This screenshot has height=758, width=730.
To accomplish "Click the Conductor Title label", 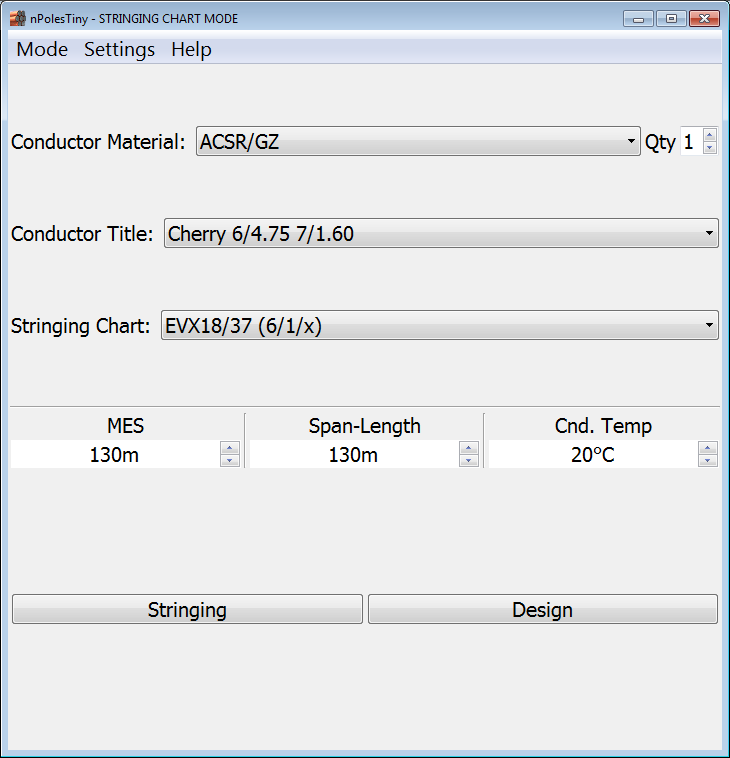I will (x=82, y=233).
